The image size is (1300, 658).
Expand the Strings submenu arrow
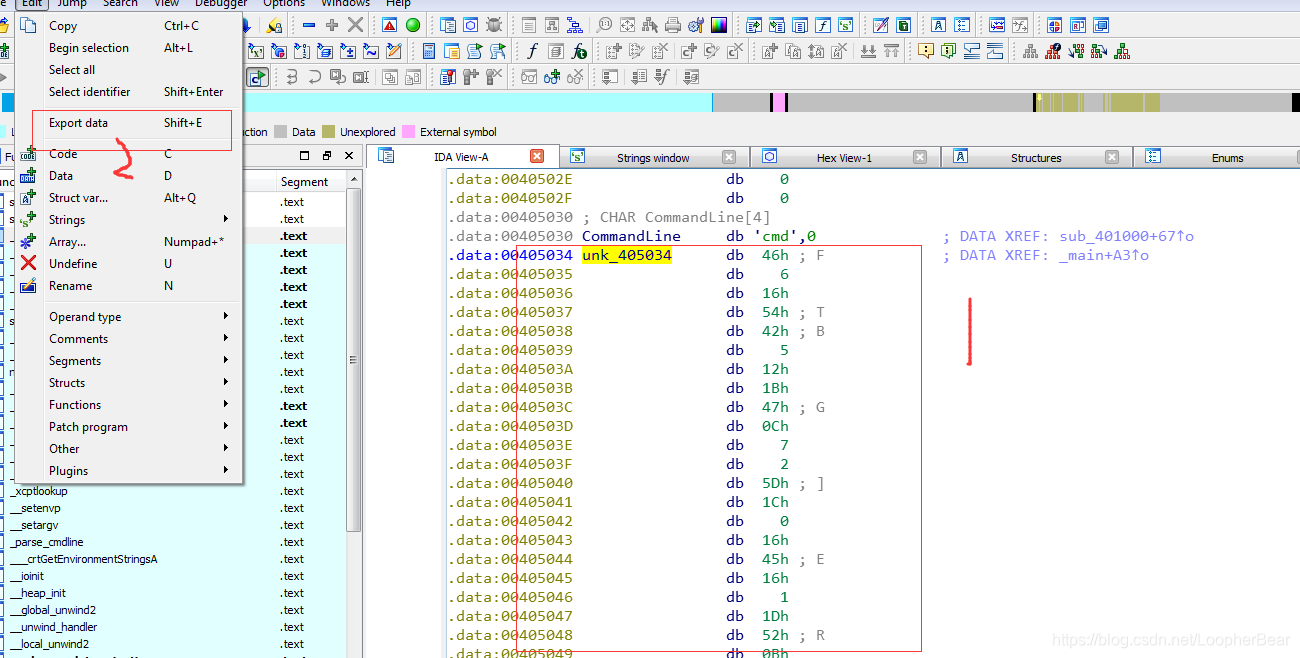226,219
